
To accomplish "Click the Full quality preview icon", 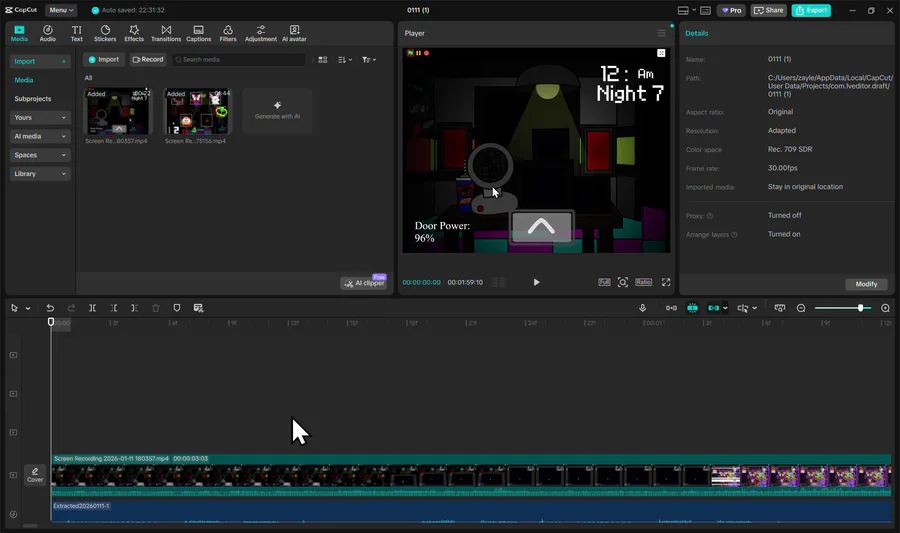I will coord(604,282).
